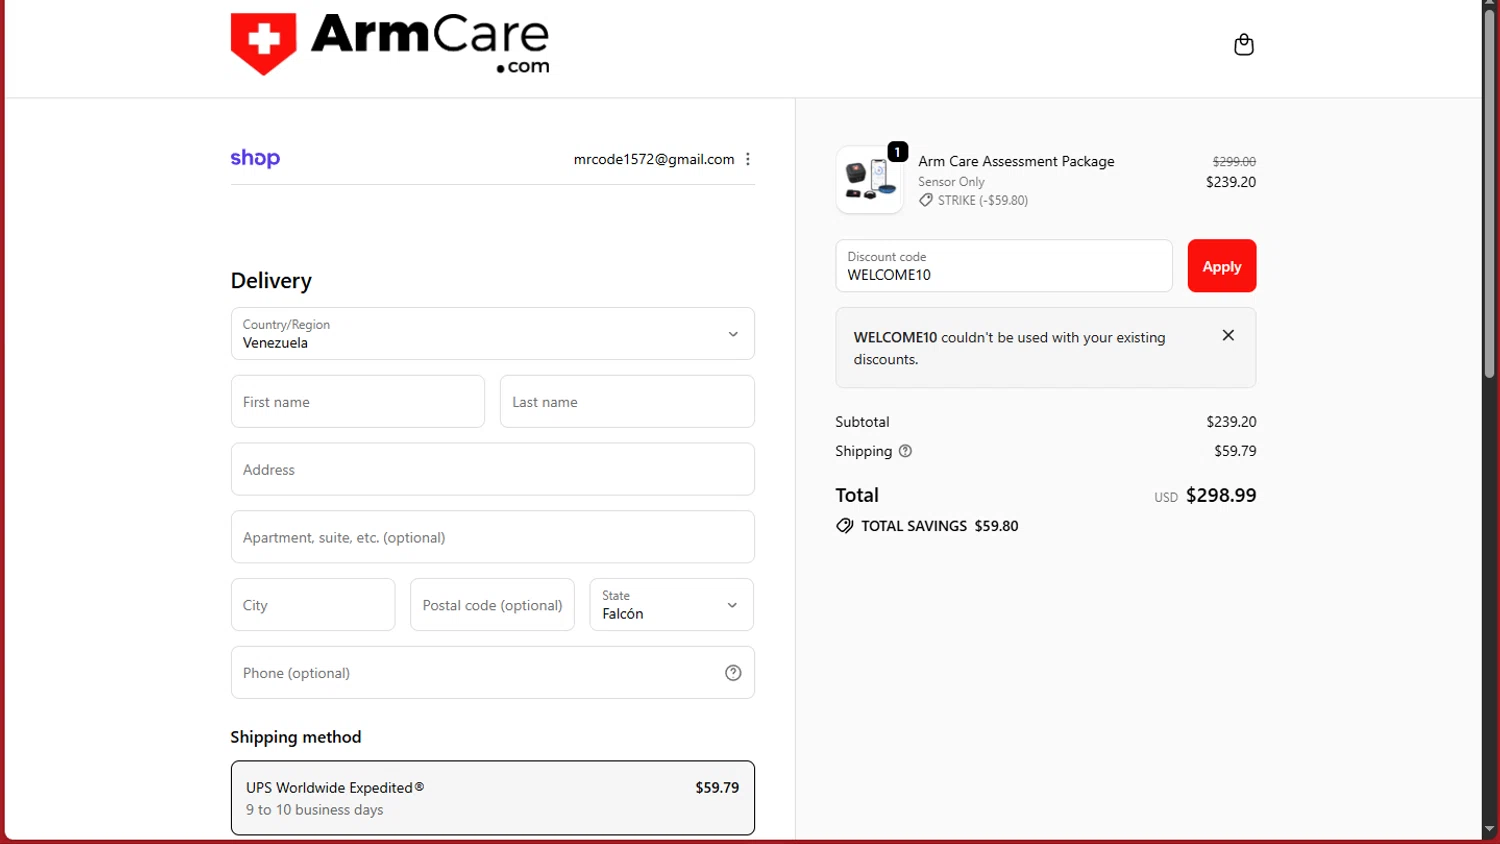Click the Phone (optional) field
This screenshot has height=844, width=1500.
pos(492,673)
